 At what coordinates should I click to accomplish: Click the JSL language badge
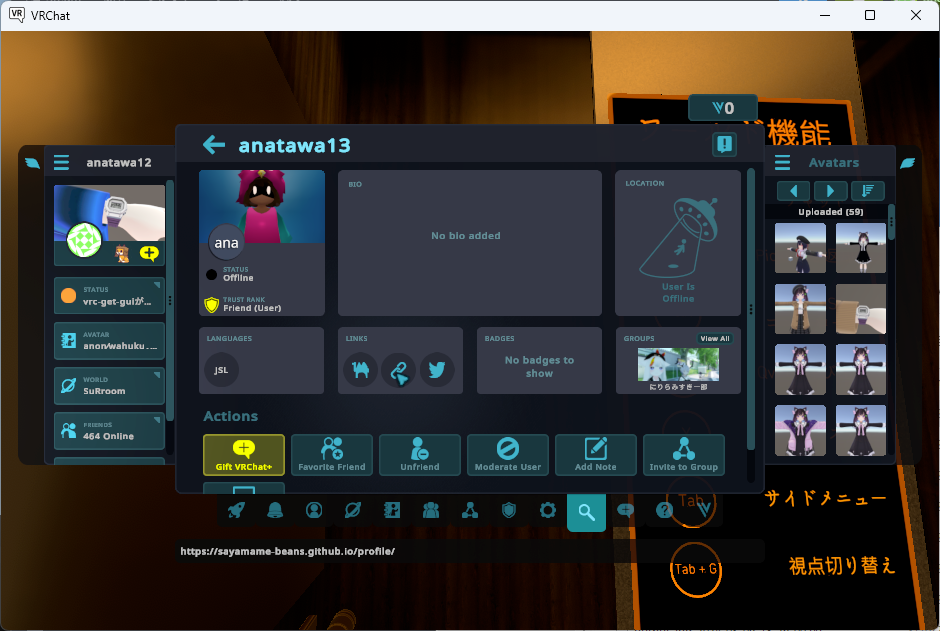click(x=221, y=370)
